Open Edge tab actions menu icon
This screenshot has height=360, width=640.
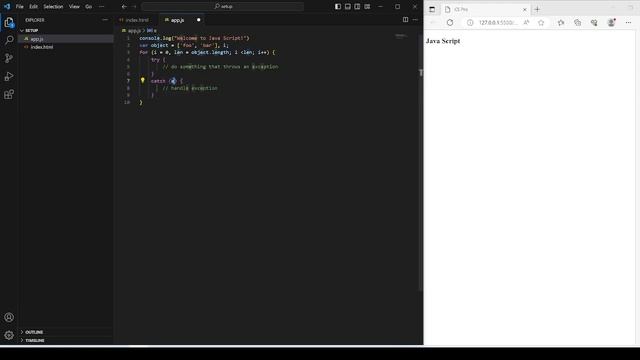(432, 9)
